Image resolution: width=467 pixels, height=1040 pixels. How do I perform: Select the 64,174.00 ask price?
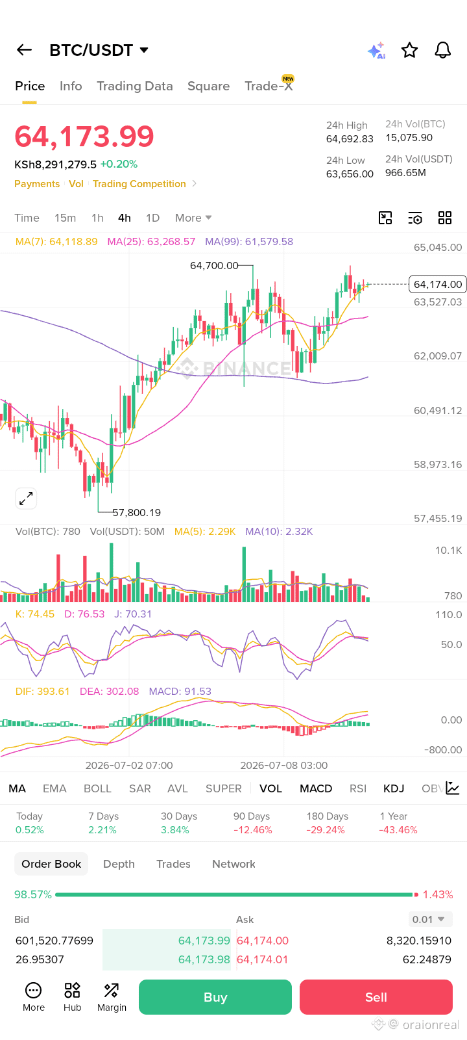[x=263, y=941]
